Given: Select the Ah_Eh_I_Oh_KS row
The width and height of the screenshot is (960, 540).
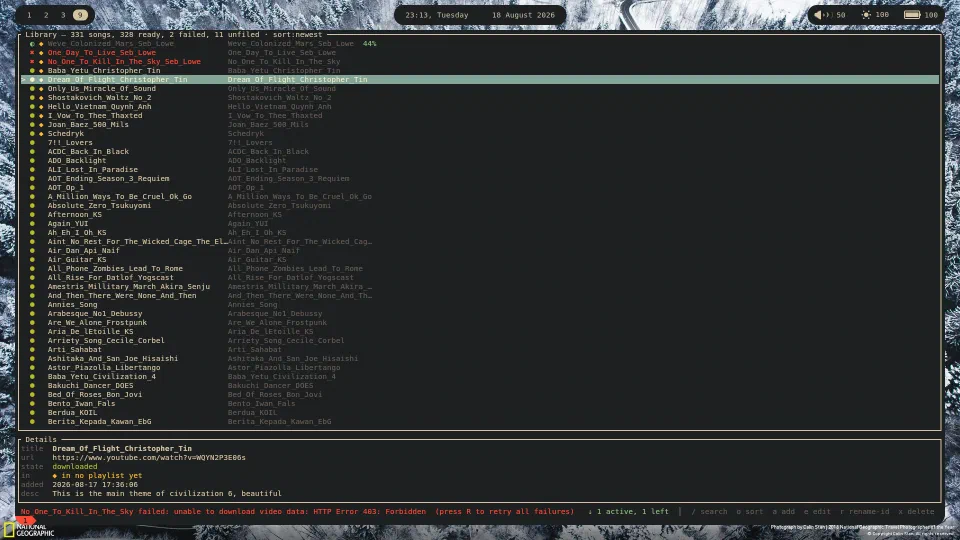Looking at the screenshot, I should click(x=480, y=233).
